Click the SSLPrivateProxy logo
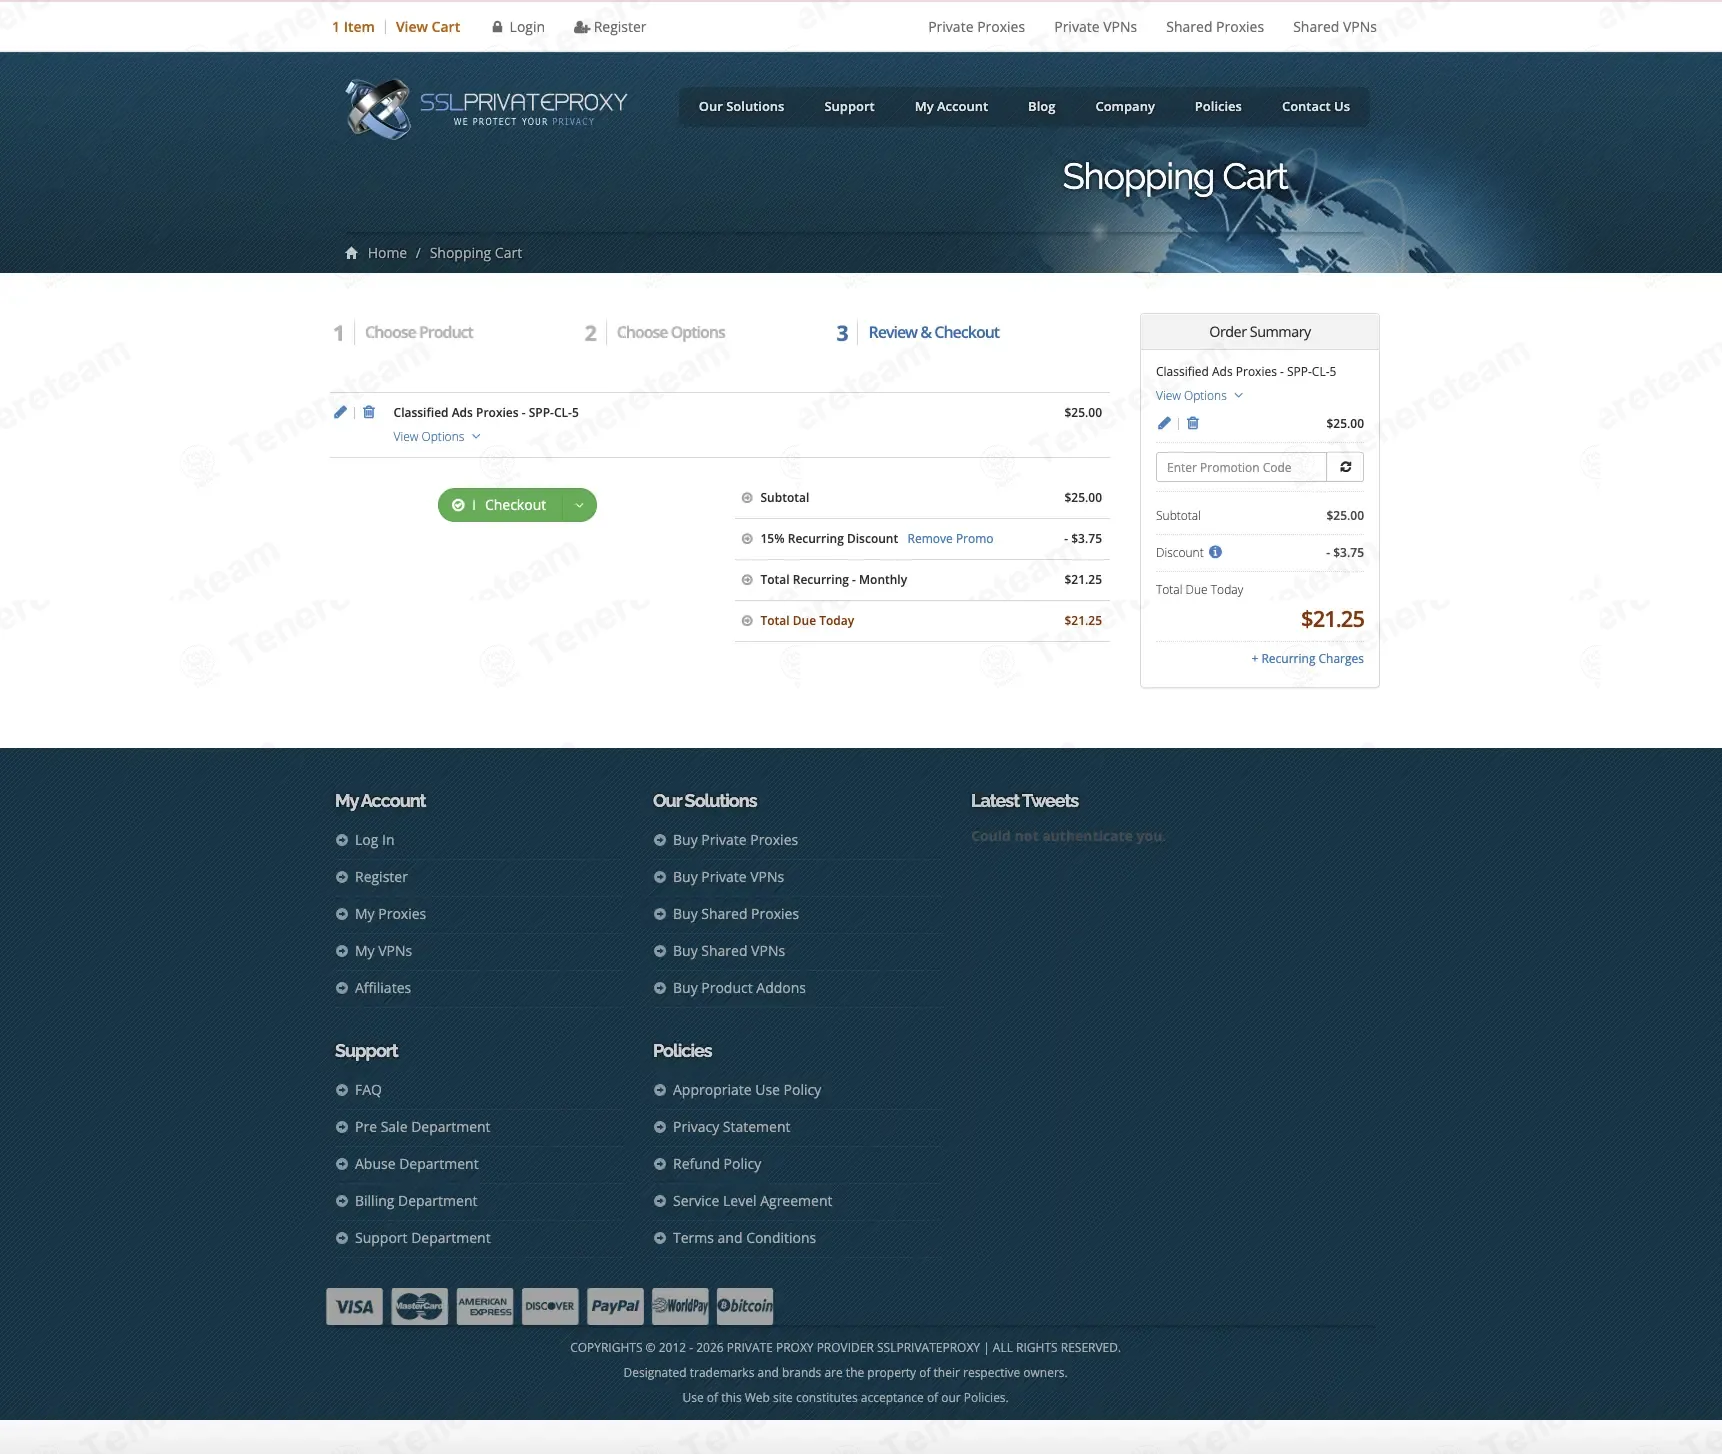Screen dimensions: 1722x1454 (x=486, y=108)
